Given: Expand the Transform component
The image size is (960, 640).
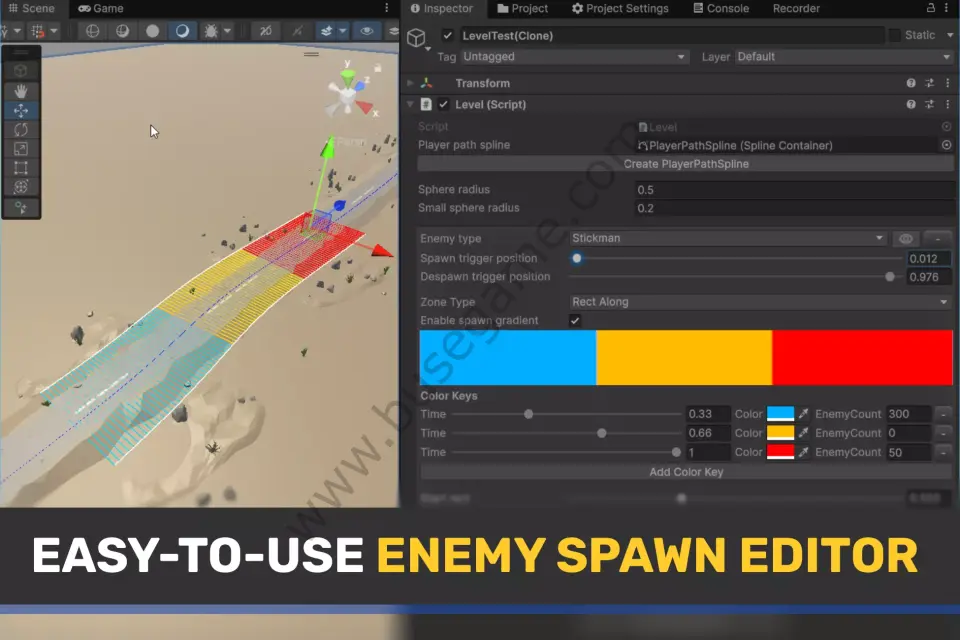Looking at the screenshot, I should 410,83.
